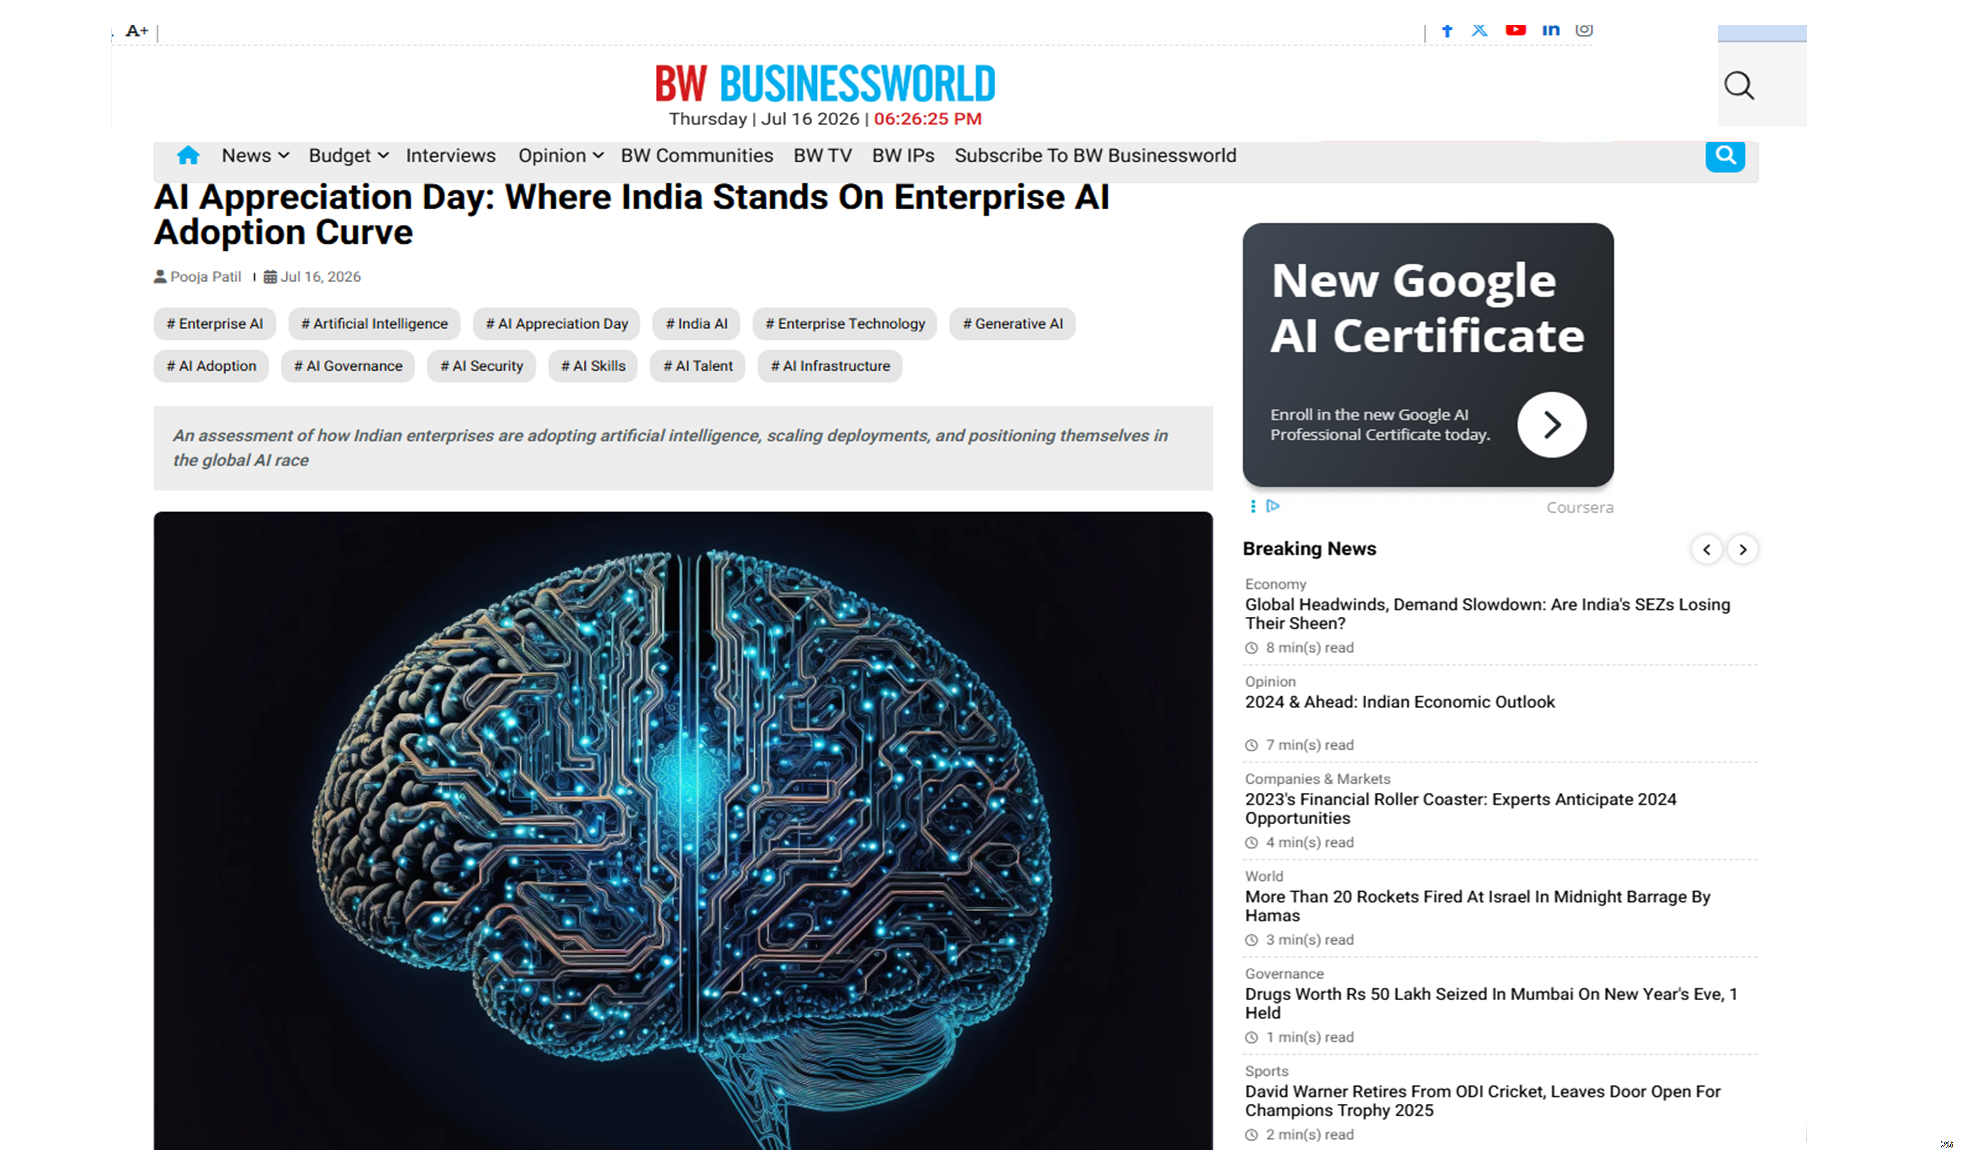Click the article headline about Enterprise AI Adoption Curve
Image resolution: width=1976 pixels, height=1151 pixels.
632,215
